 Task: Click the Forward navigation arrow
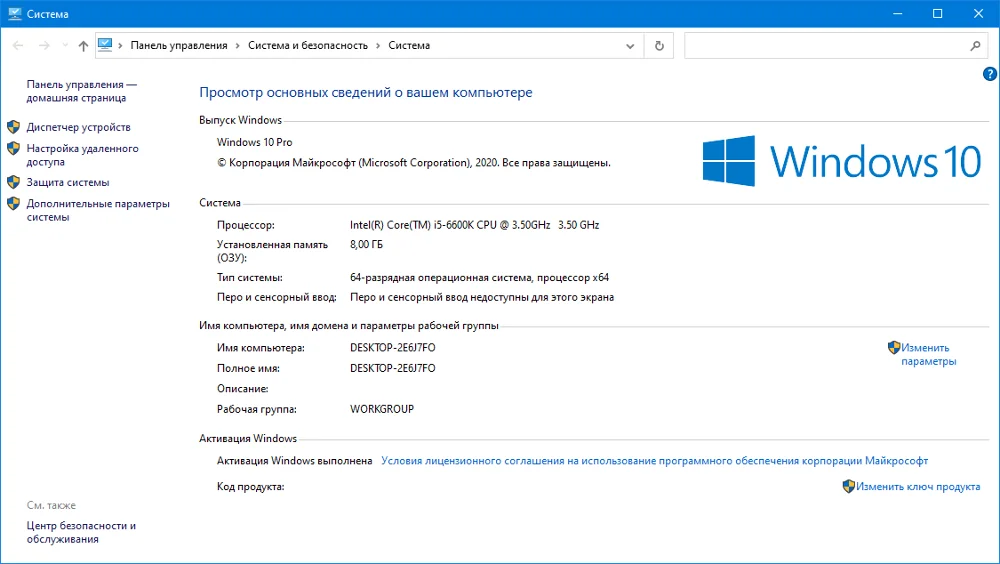[44, 45]
